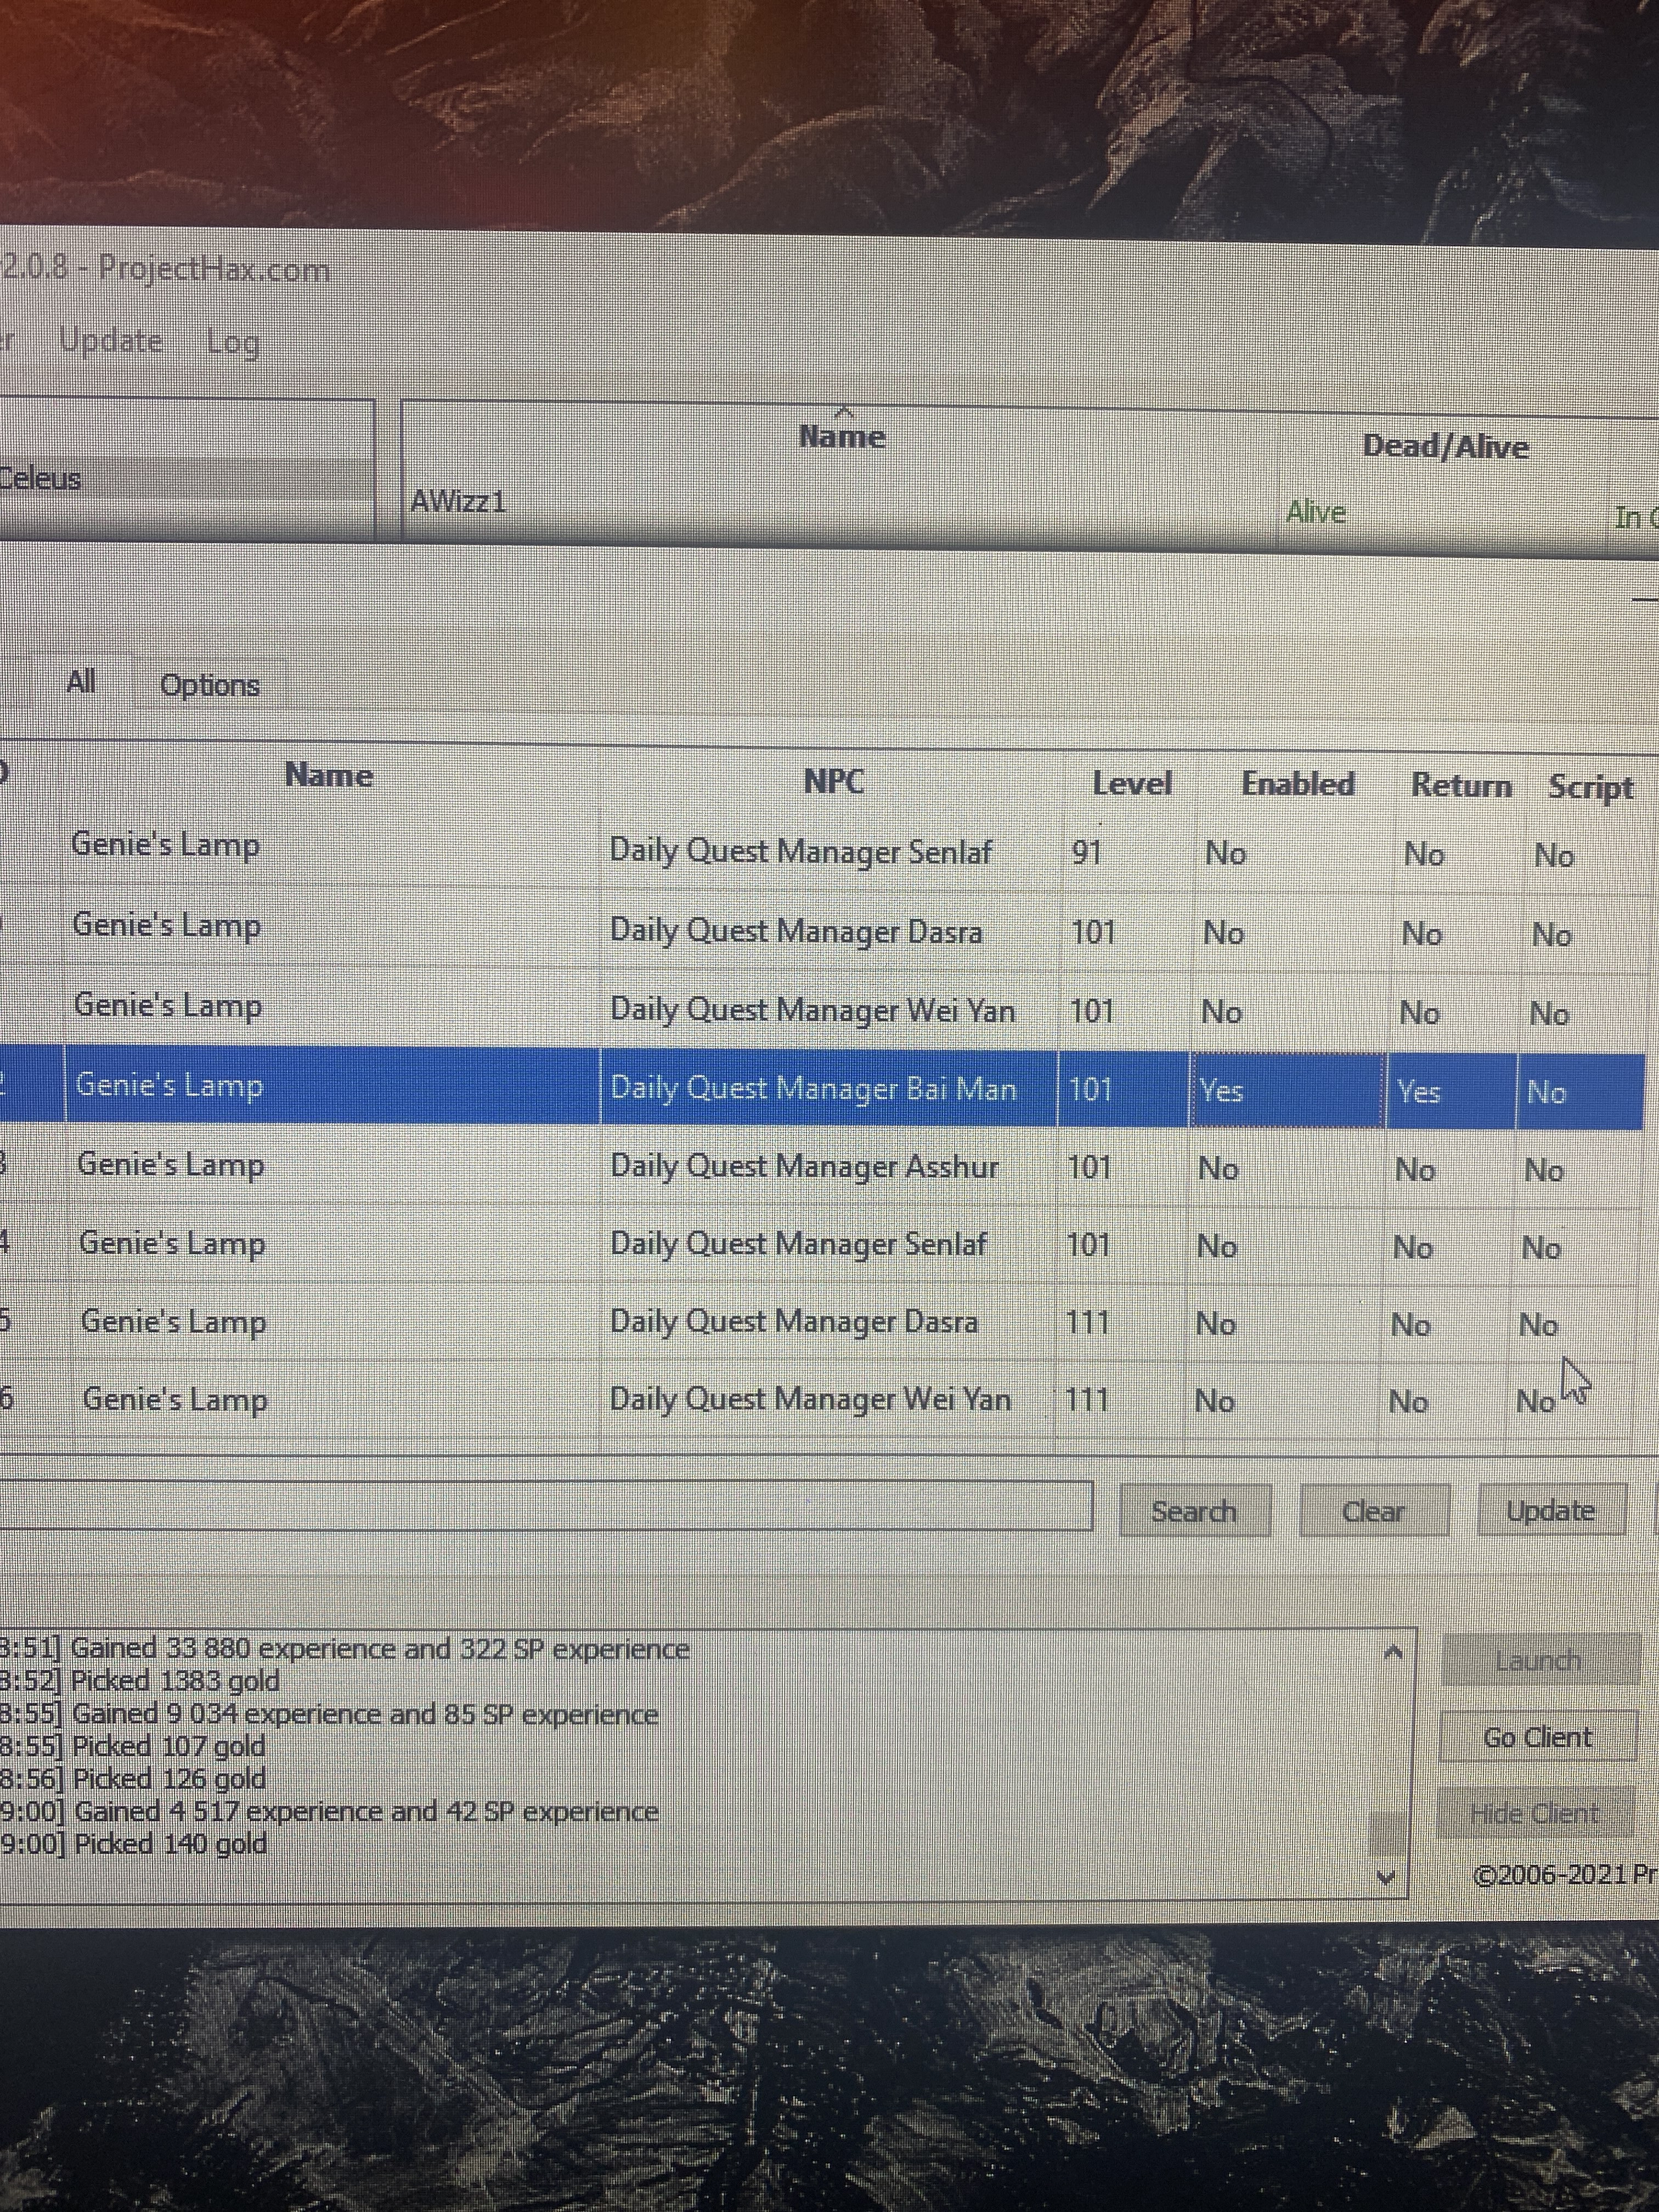Switch to the All tab

[x=81, y=682]
